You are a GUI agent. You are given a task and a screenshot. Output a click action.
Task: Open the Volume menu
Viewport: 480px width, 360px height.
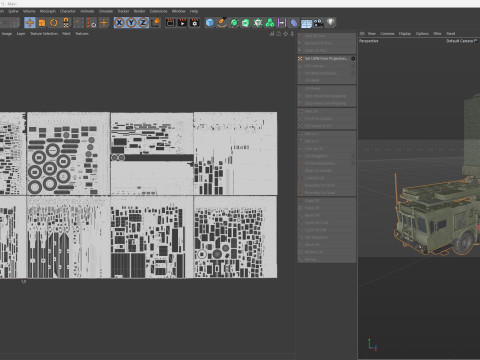29,11
